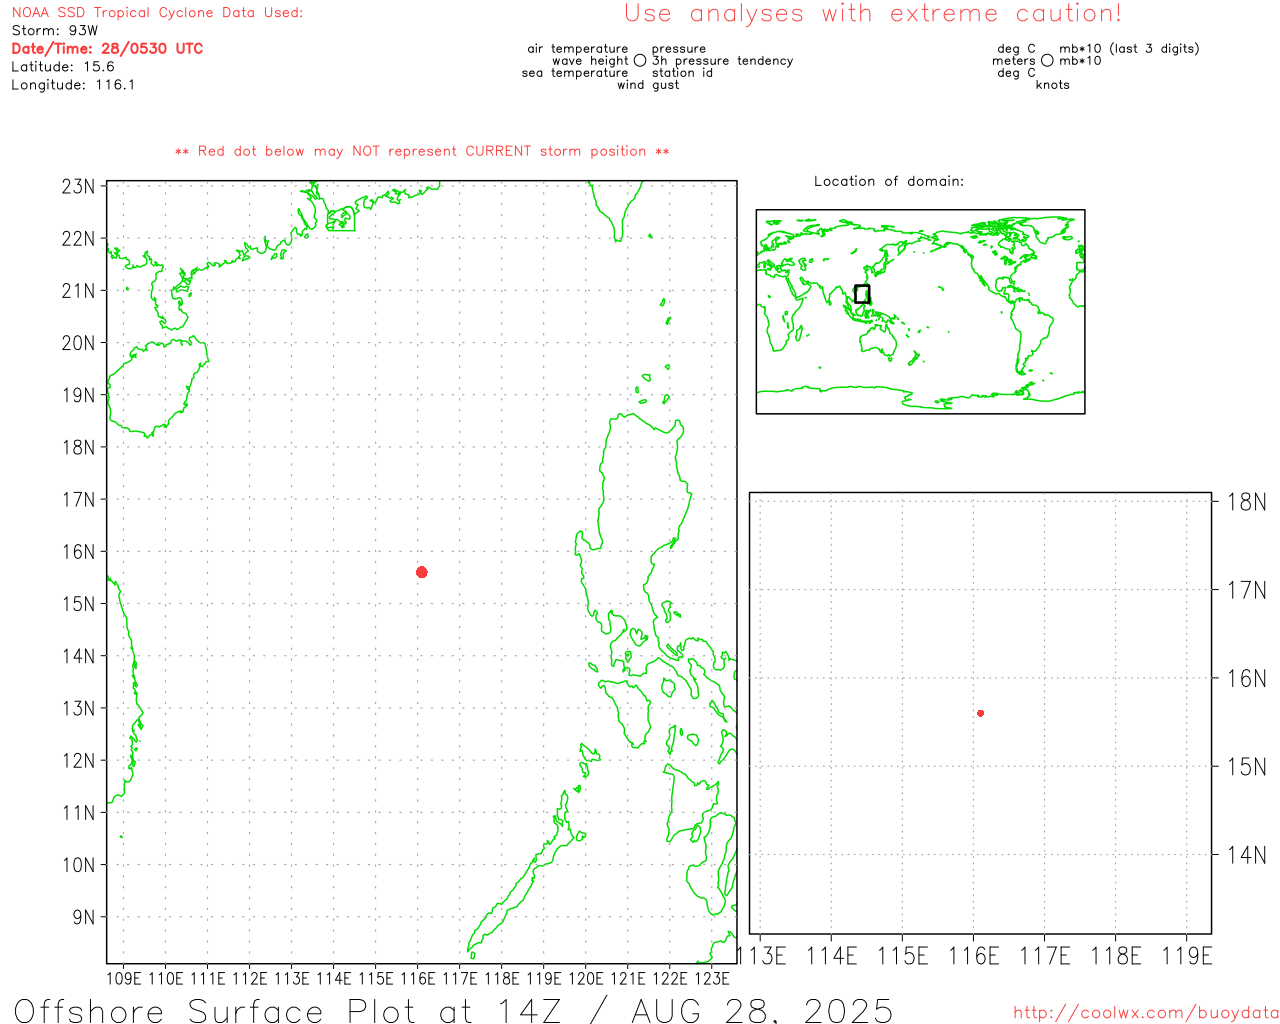Click the 20N latitude axis label
Image resolution: width=1280 pixels, height=1024 pixels.
pyautogui.click(x=79, y=343)
